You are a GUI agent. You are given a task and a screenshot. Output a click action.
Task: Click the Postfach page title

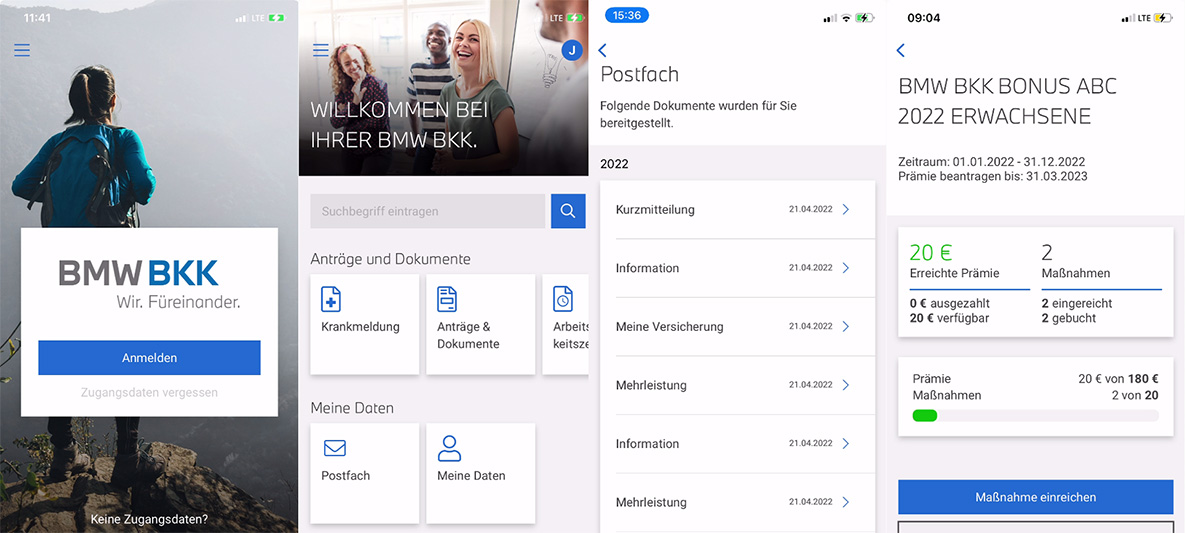[639, 74]
